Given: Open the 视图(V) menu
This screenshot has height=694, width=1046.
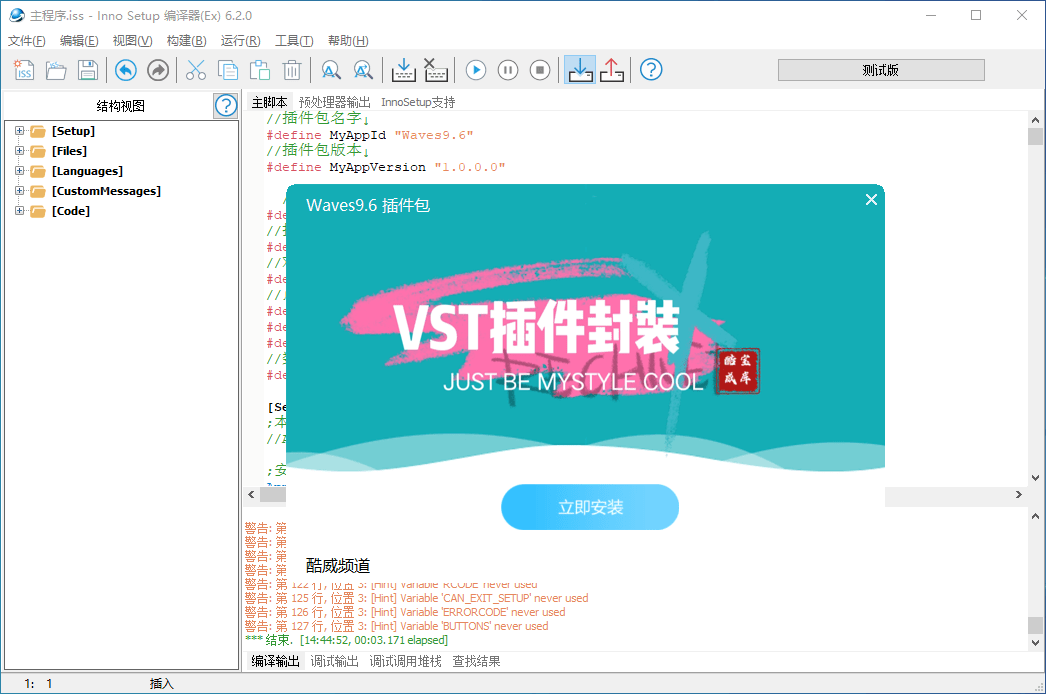Looking at the screenshot, I should coord(132,41).
